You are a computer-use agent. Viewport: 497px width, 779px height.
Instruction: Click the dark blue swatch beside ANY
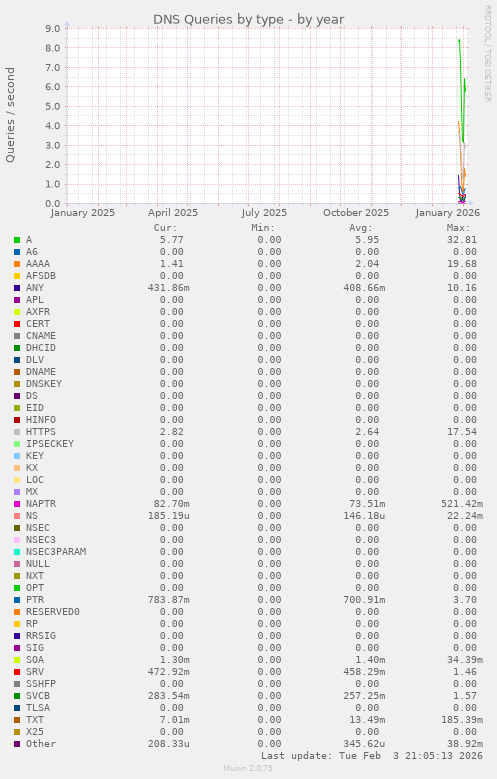point(17,288)
